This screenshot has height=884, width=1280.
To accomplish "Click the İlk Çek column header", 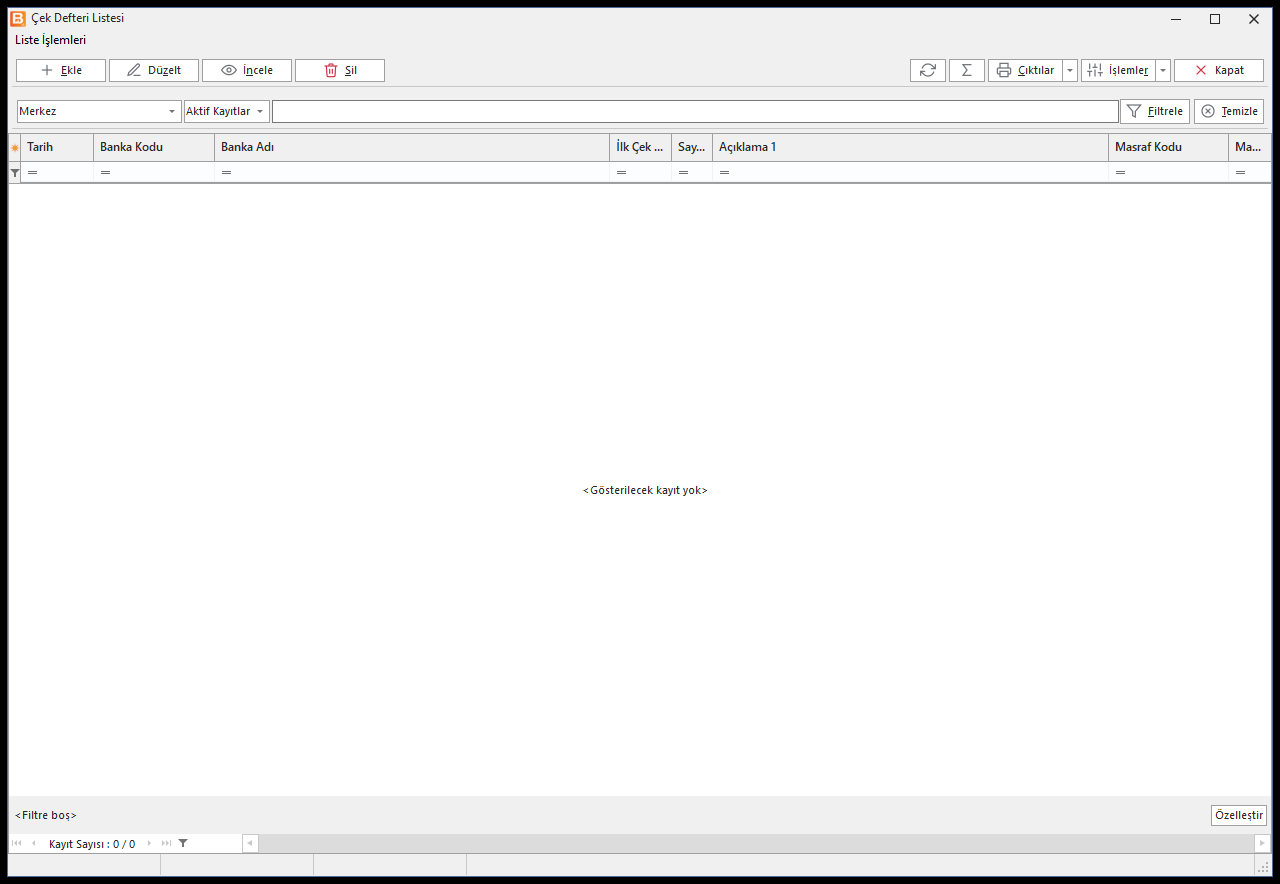I will tap(640, 147).
